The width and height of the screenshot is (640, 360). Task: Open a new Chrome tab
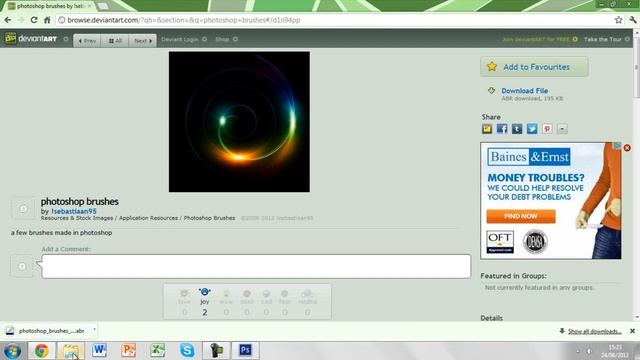pos(103,6)
